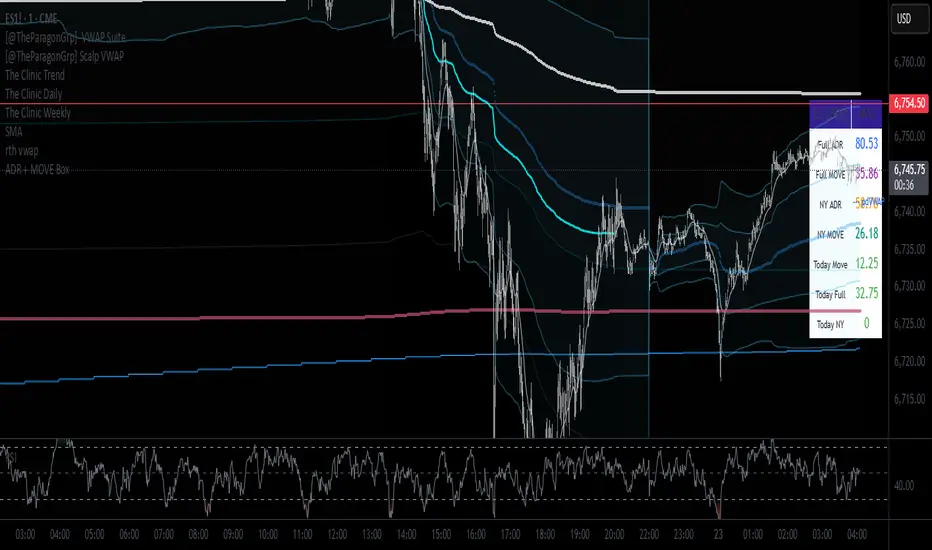Click the 12:00 time axis label
The height and width of the screenshot is (550, 932).
pyautogui.click(x=337, y=534)
